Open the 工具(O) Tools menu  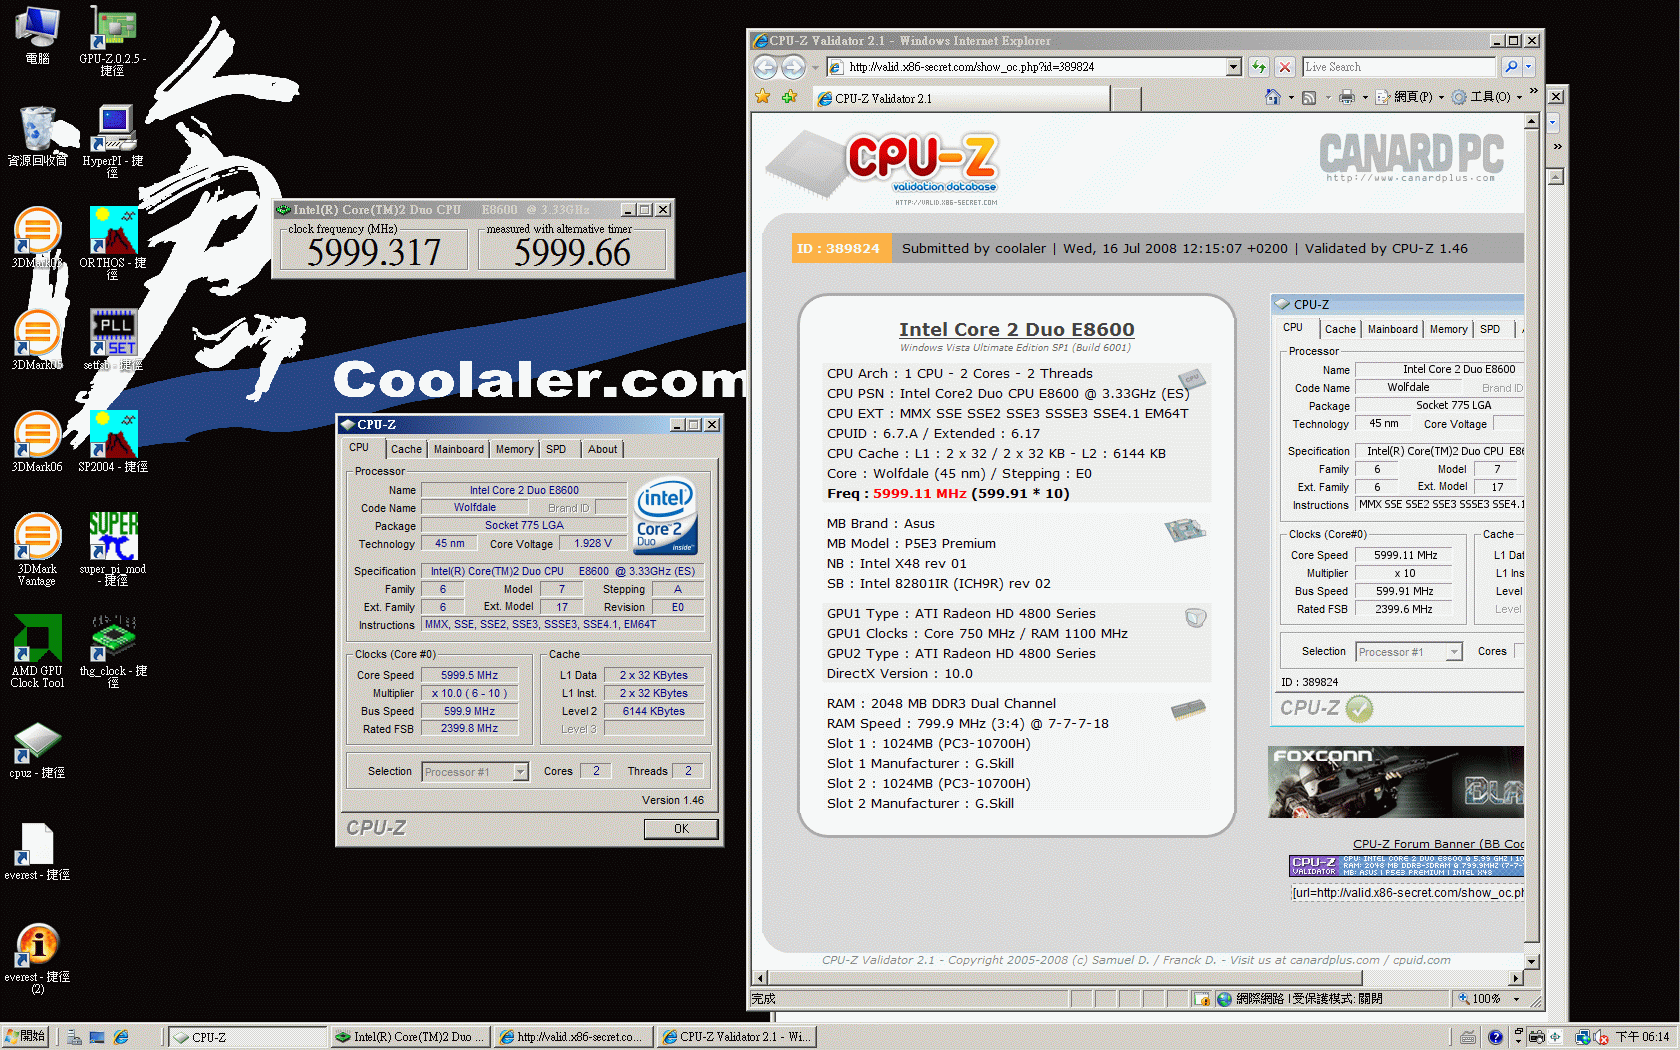point(1488,97)
